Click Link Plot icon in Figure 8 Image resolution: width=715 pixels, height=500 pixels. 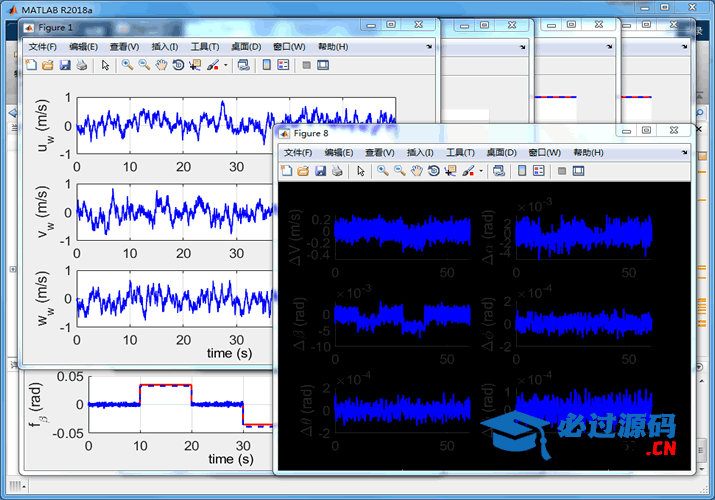(x=499, y=171)
